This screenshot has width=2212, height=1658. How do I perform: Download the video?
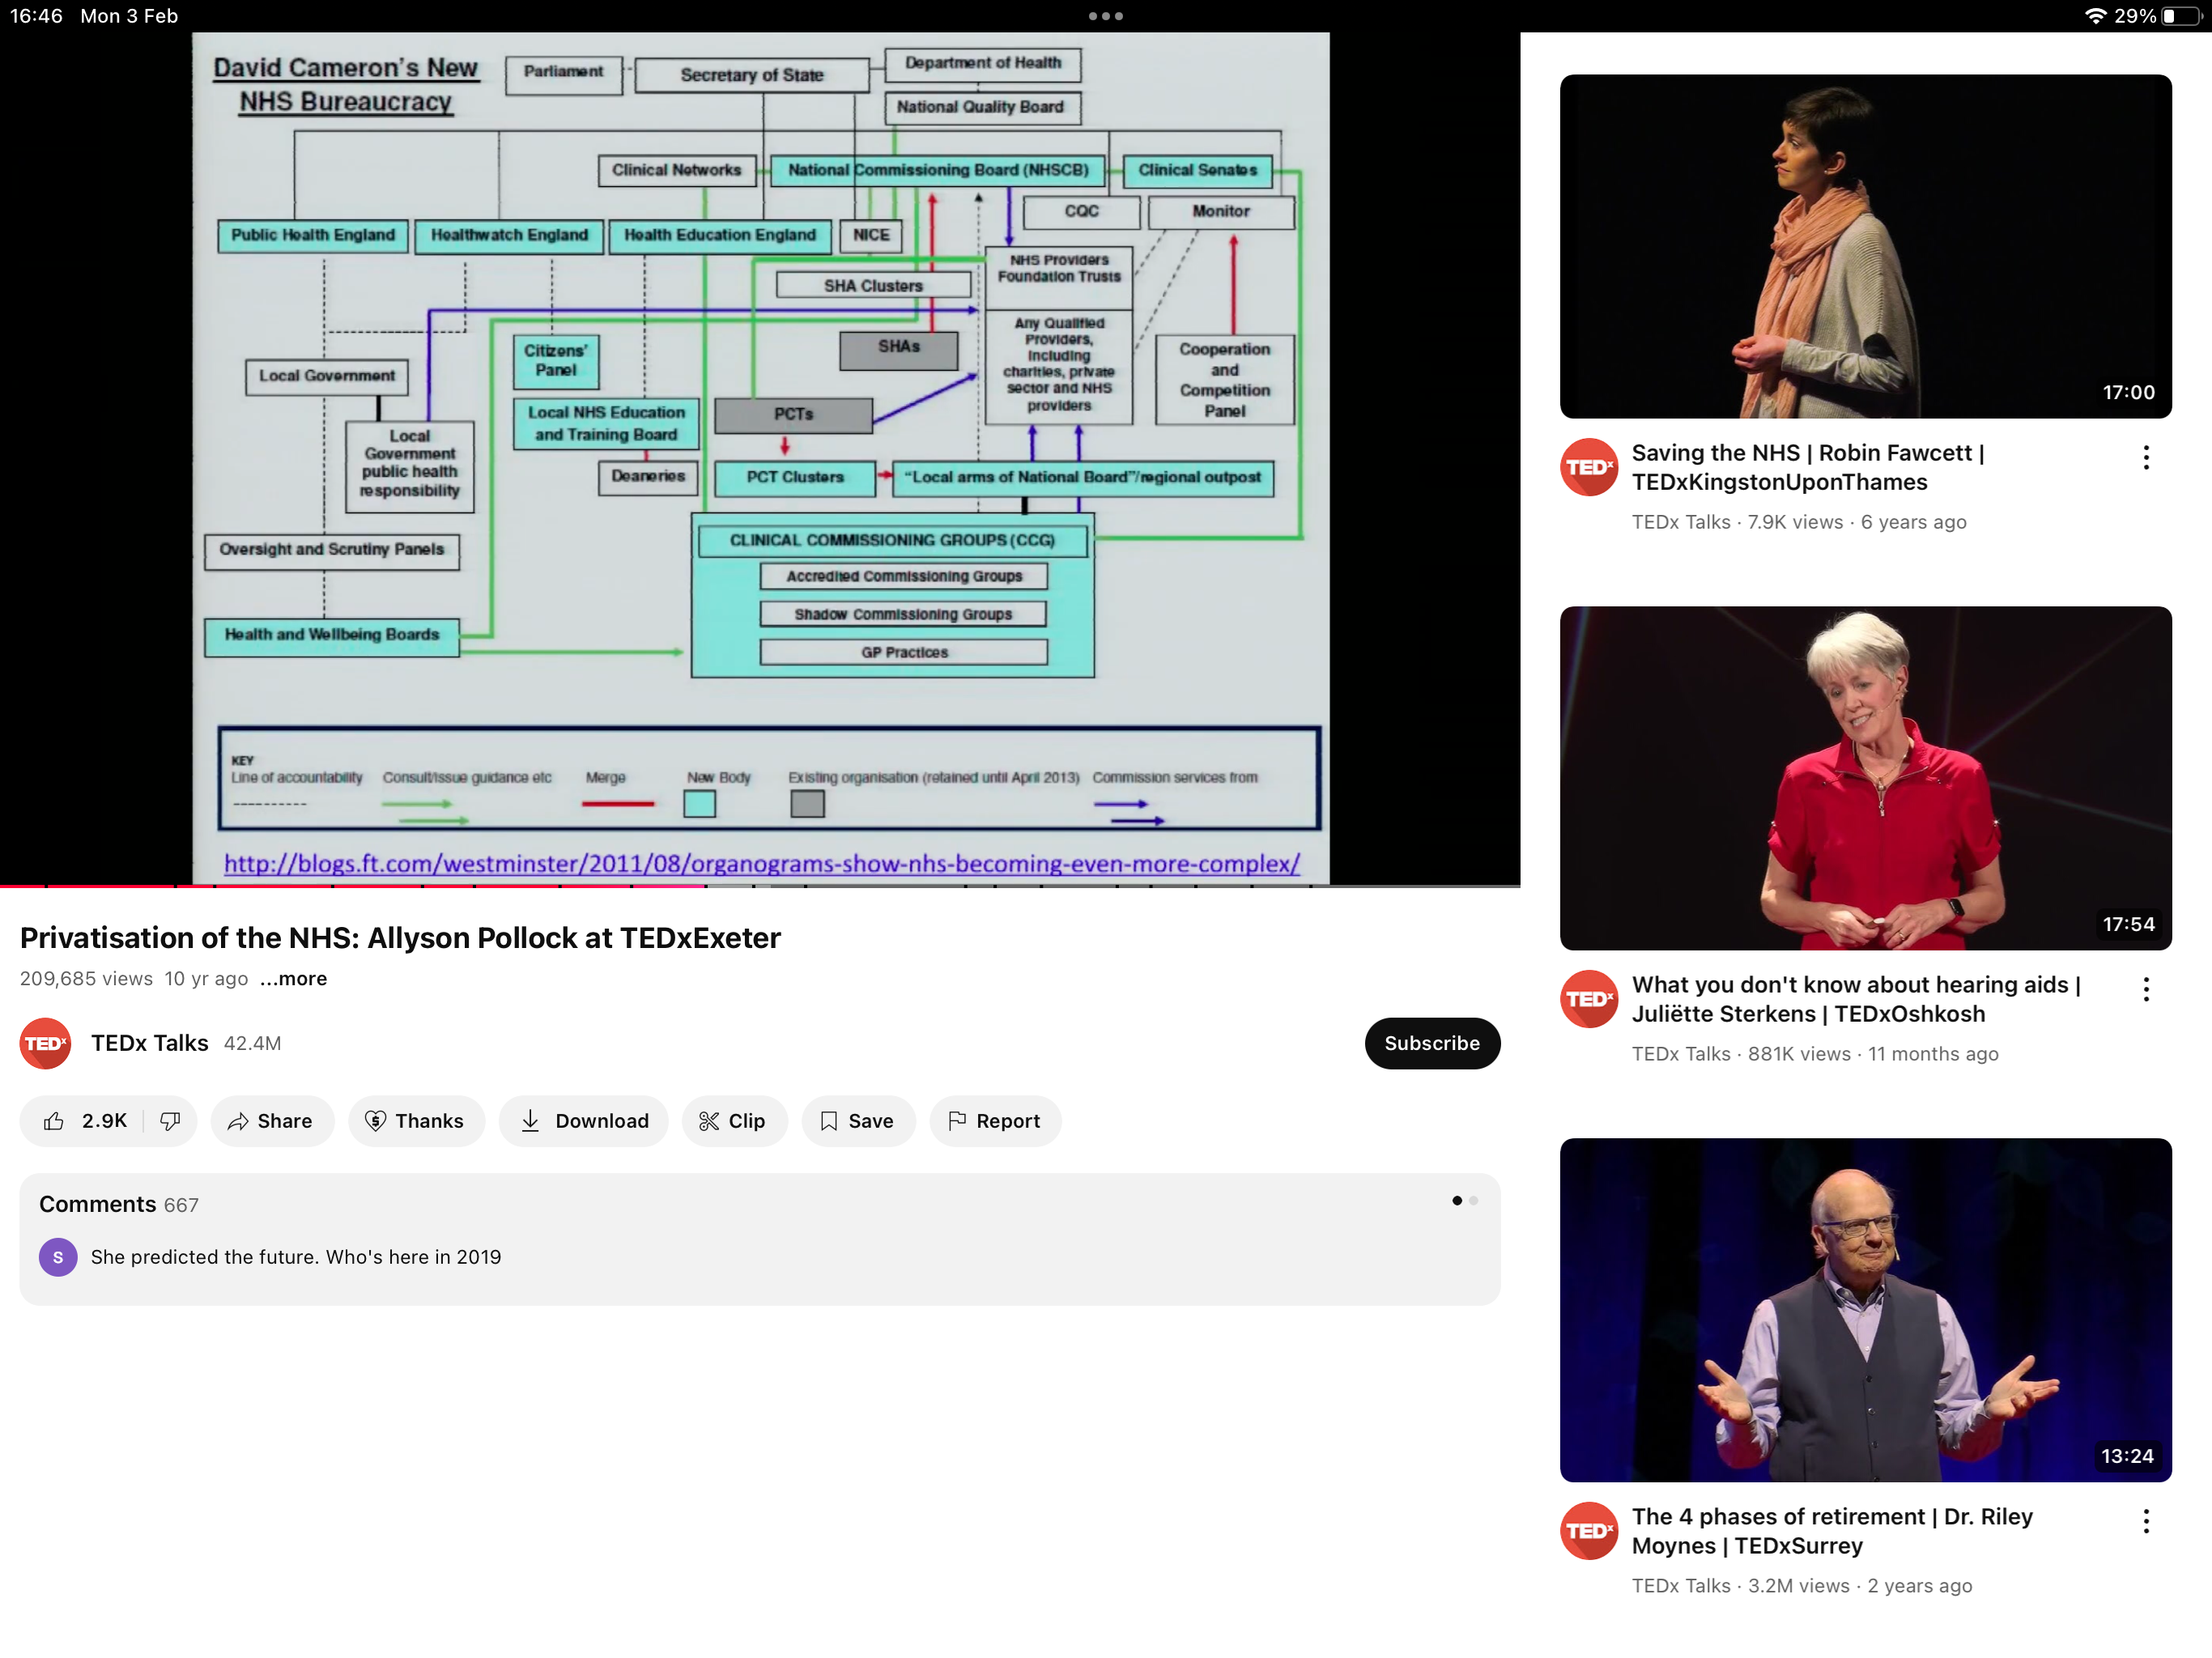click(x=584, y=1121)
